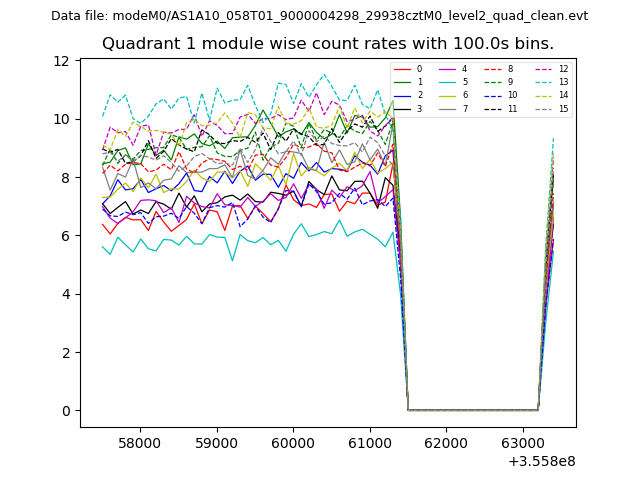Viewport: 640px width, 480px height.
Task: Click legend entry 10 with blue dashed line
Action: pyautogui.click(x=504, y=95)
